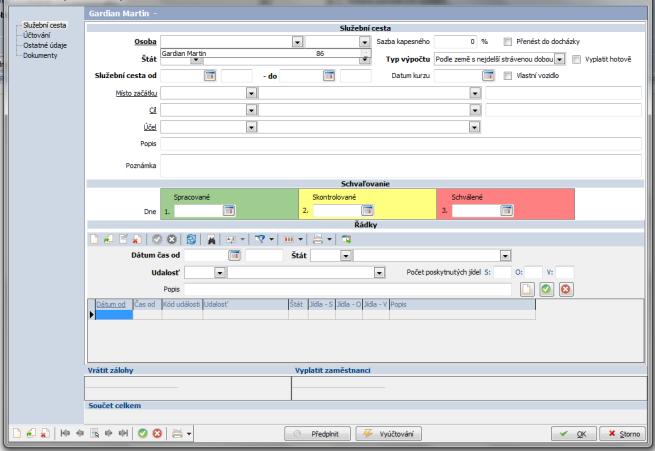The image size is (655, 451).
Task: Click the columns icon in Řádky toolbar
Action: (289, 239)
